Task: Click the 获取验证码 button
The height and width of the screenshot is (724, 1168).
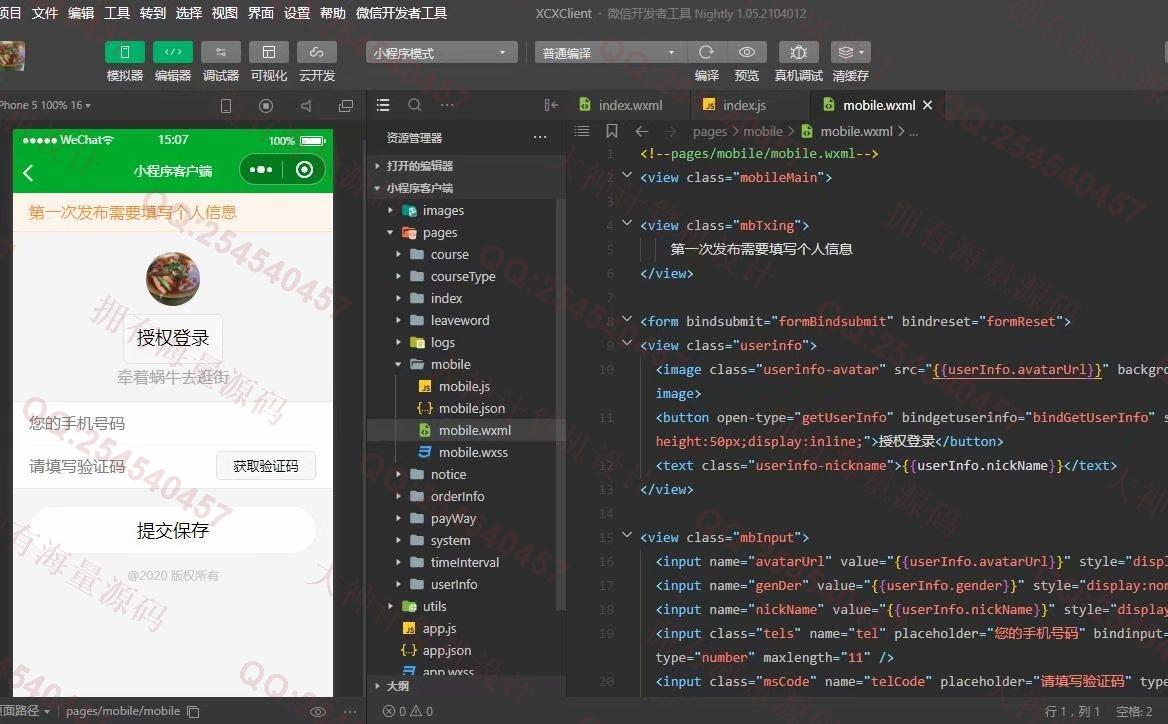Action: [x=265, y=466]
